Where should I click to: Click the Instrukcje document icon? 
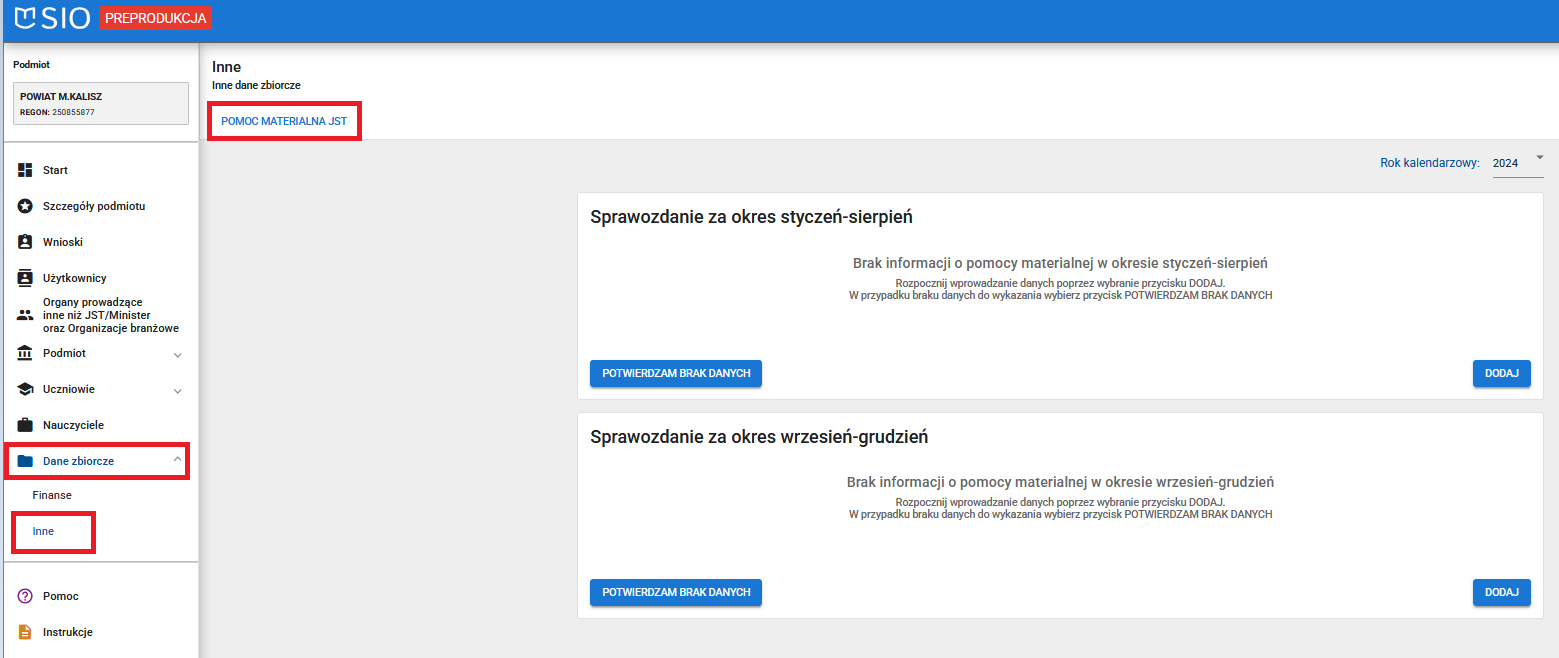click(x=26, y=632)
